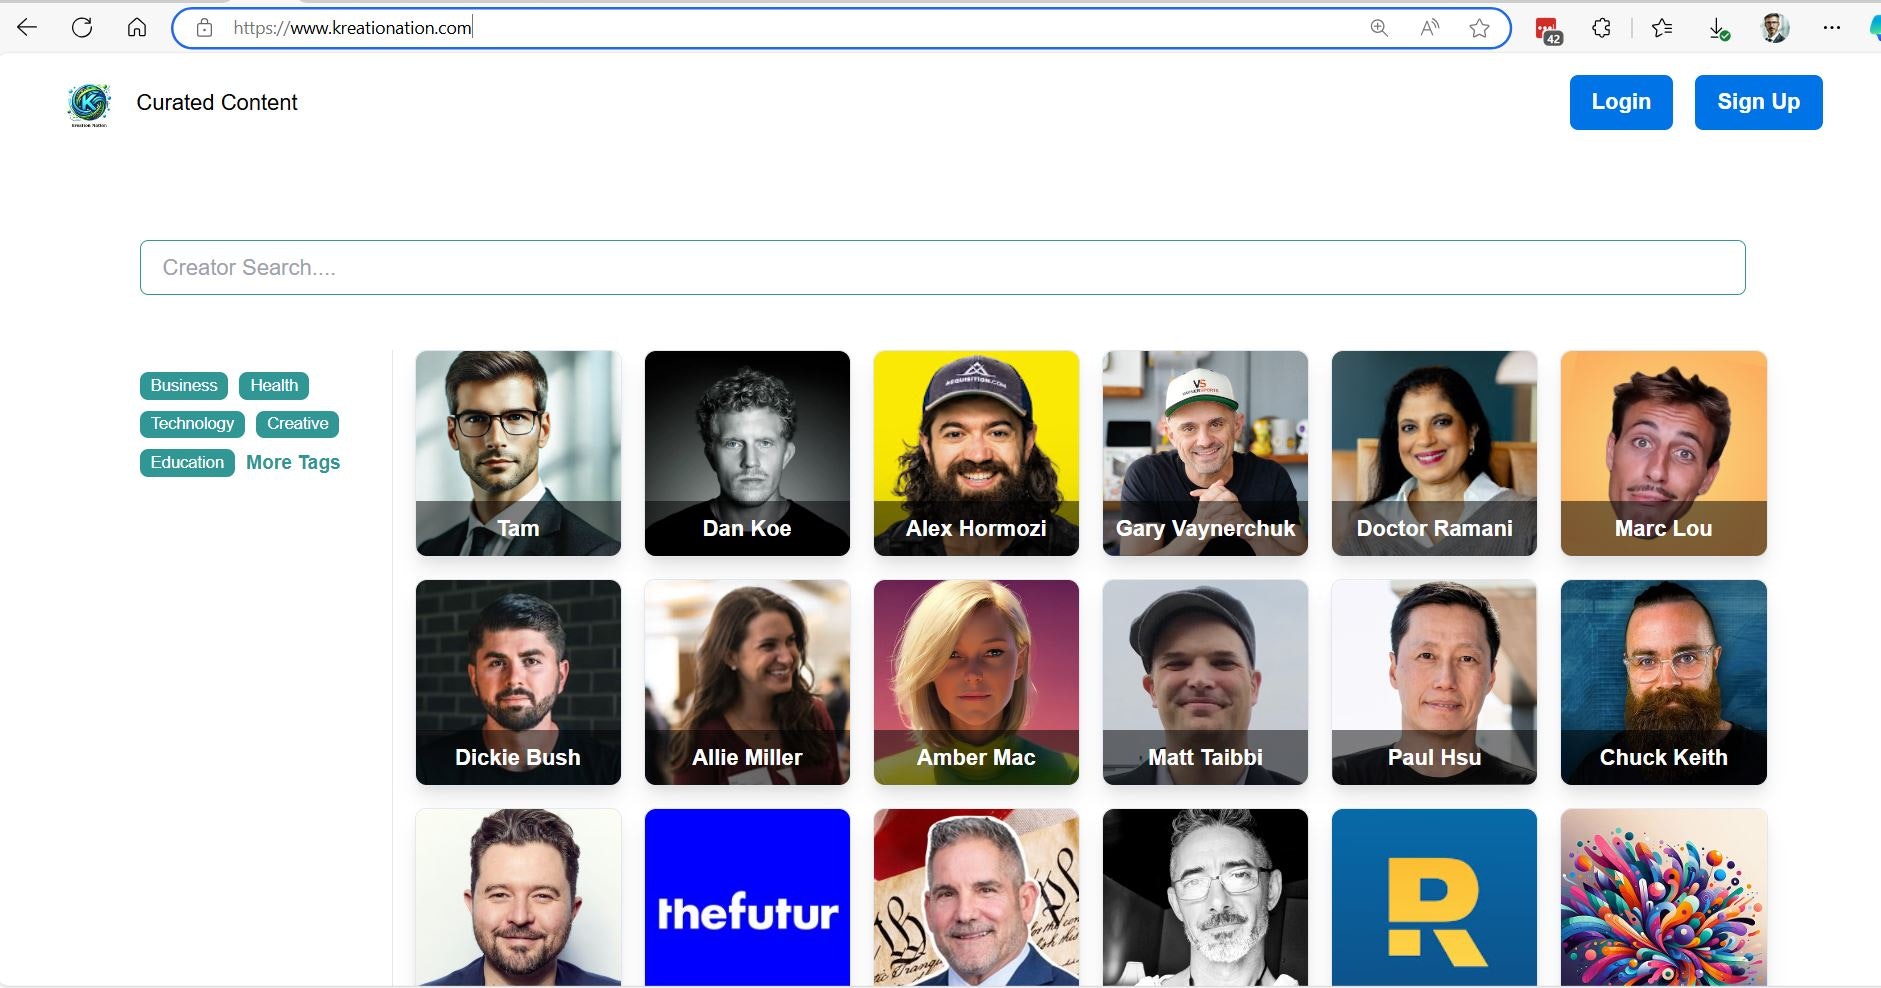The image size is (1881, 988).
Task: Open red extension icon with 42 badge
Action: click(x=1548, y=30)
